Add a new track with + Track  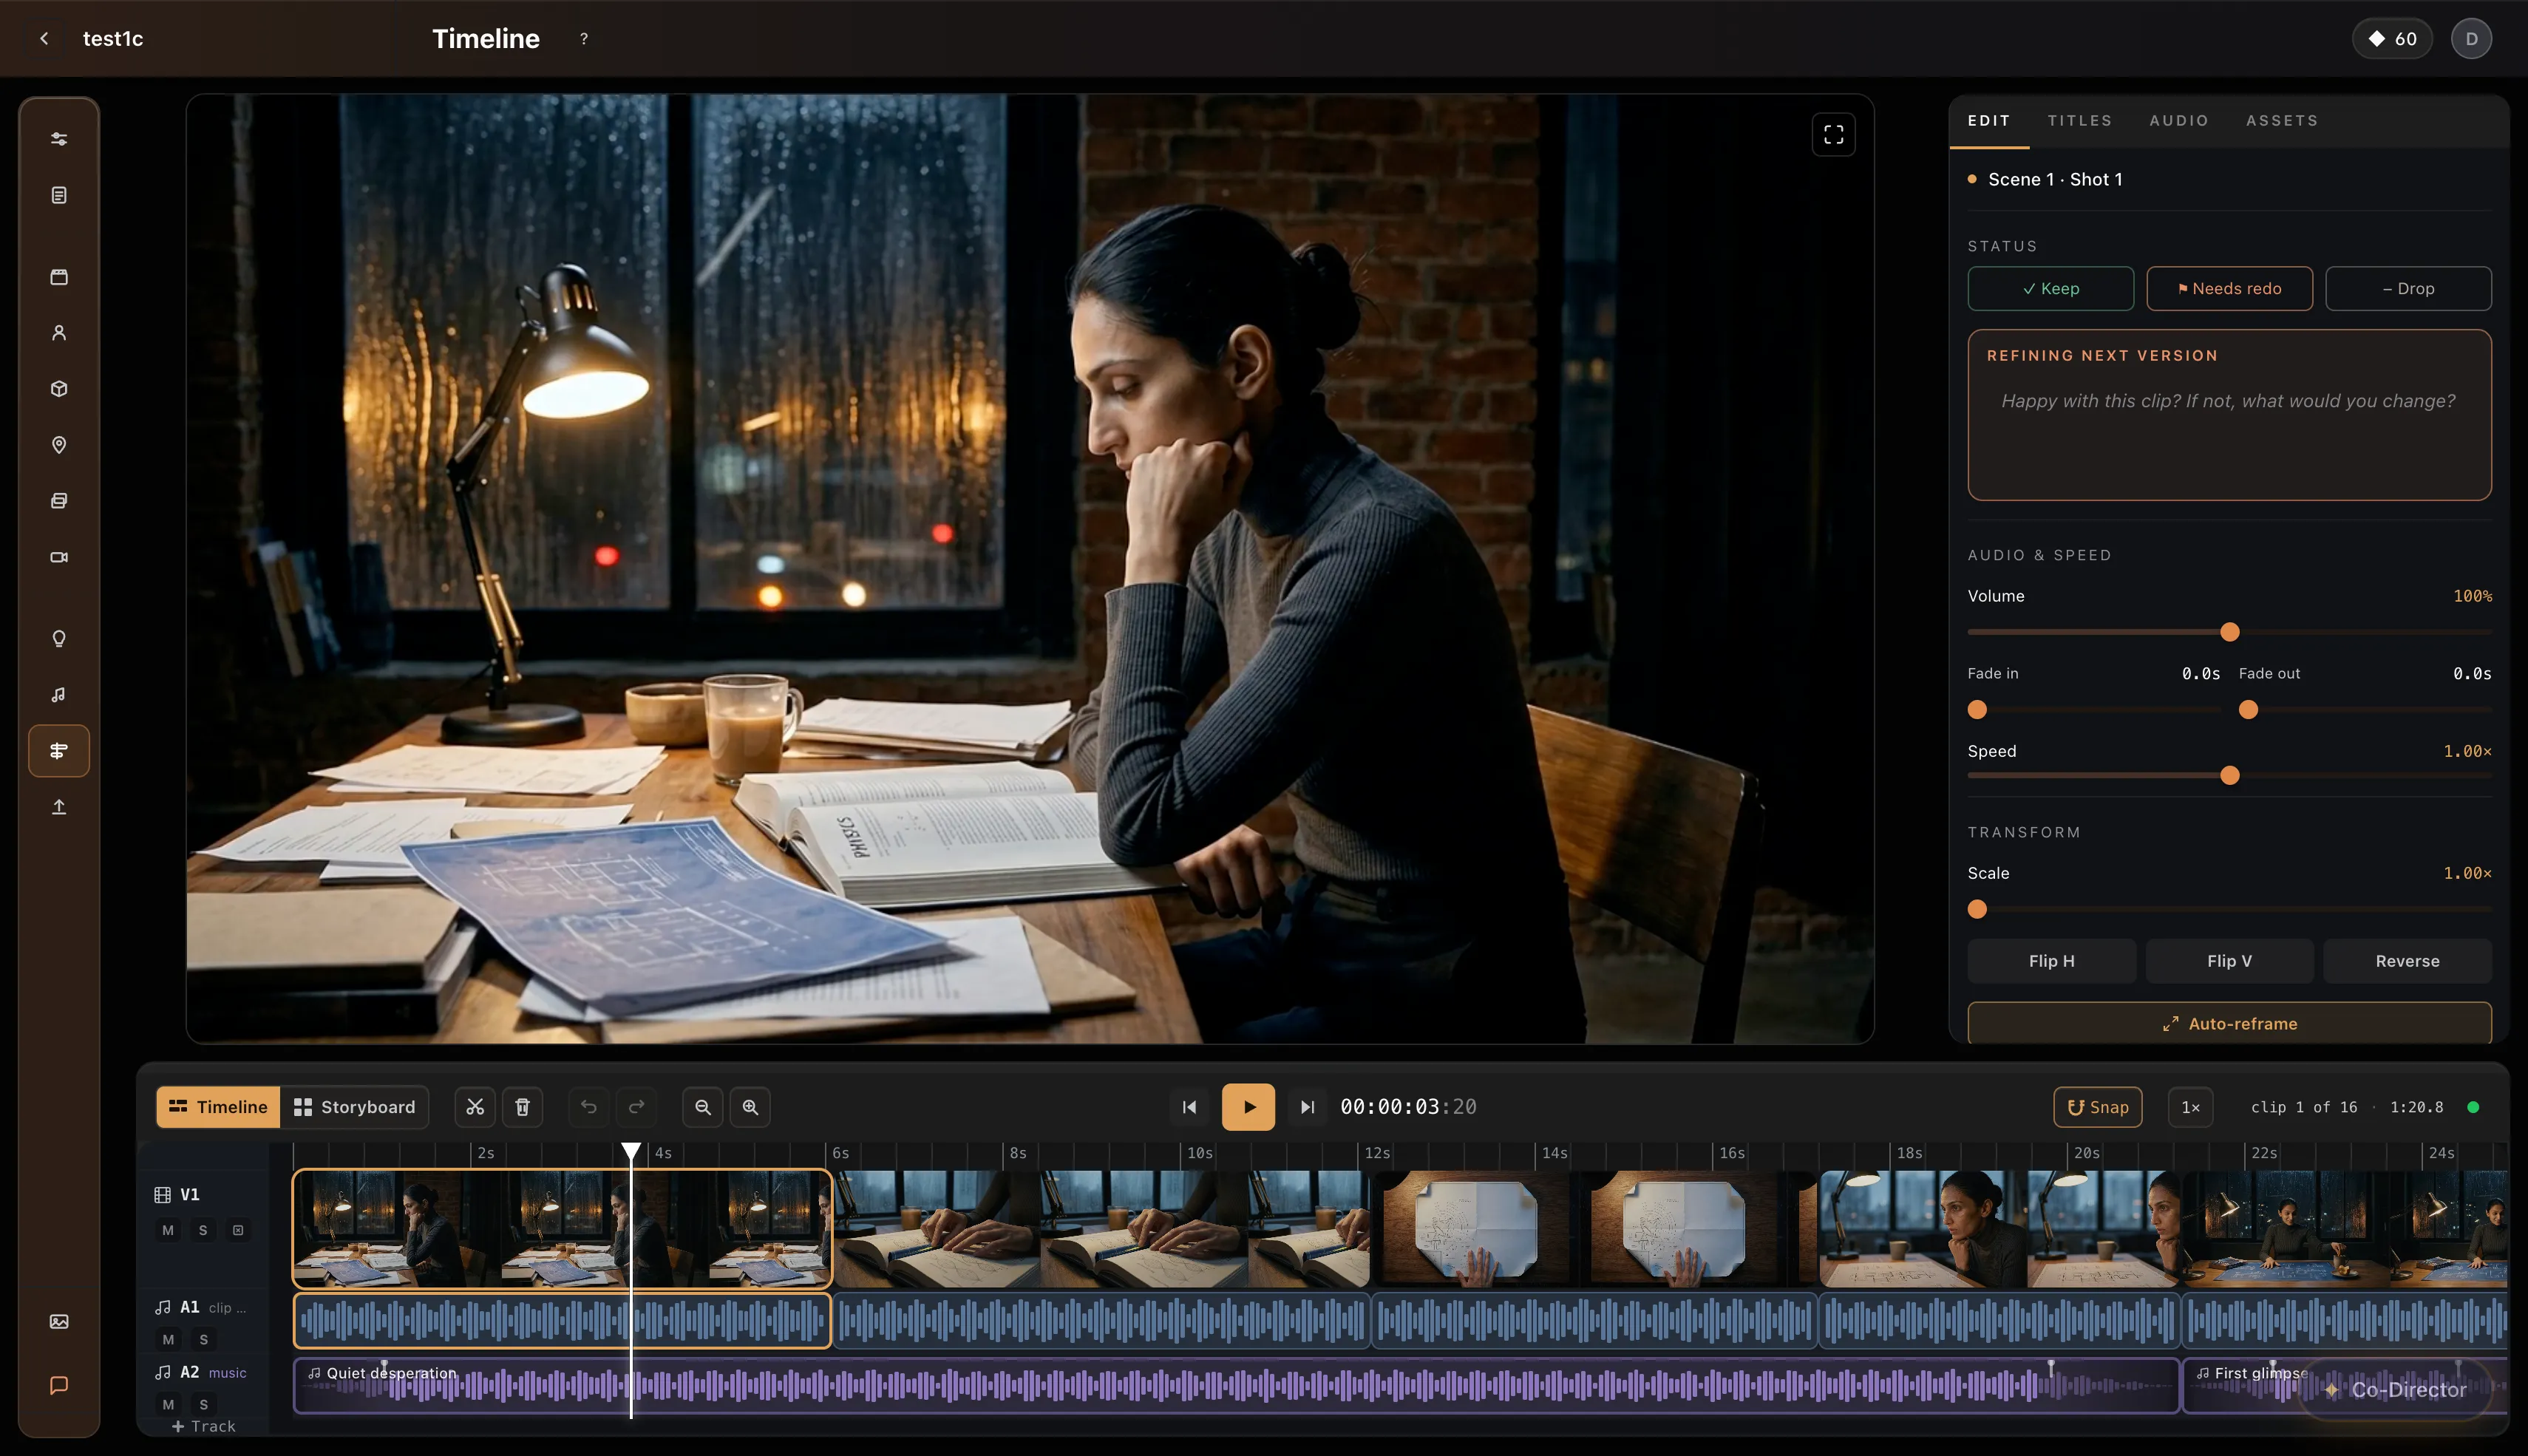[204, 1426]
